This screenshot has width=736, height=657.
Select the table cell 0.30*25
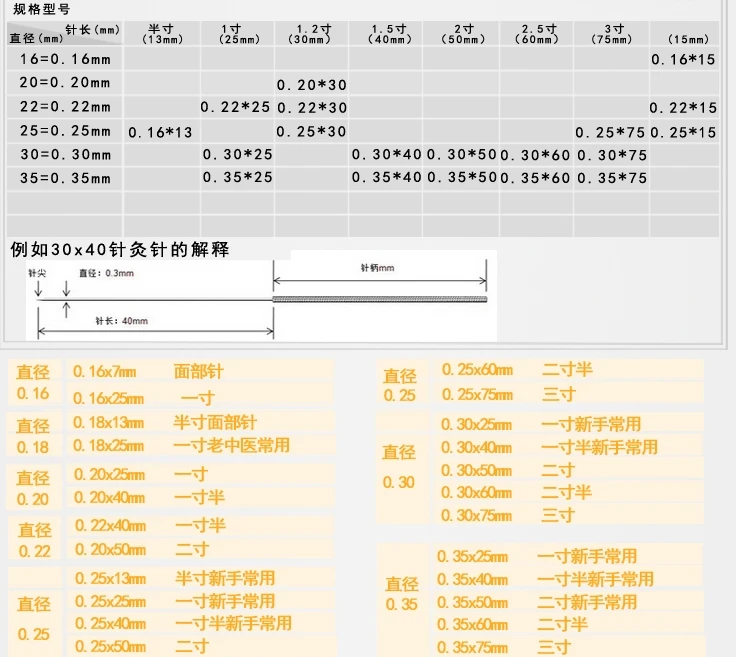238,154
